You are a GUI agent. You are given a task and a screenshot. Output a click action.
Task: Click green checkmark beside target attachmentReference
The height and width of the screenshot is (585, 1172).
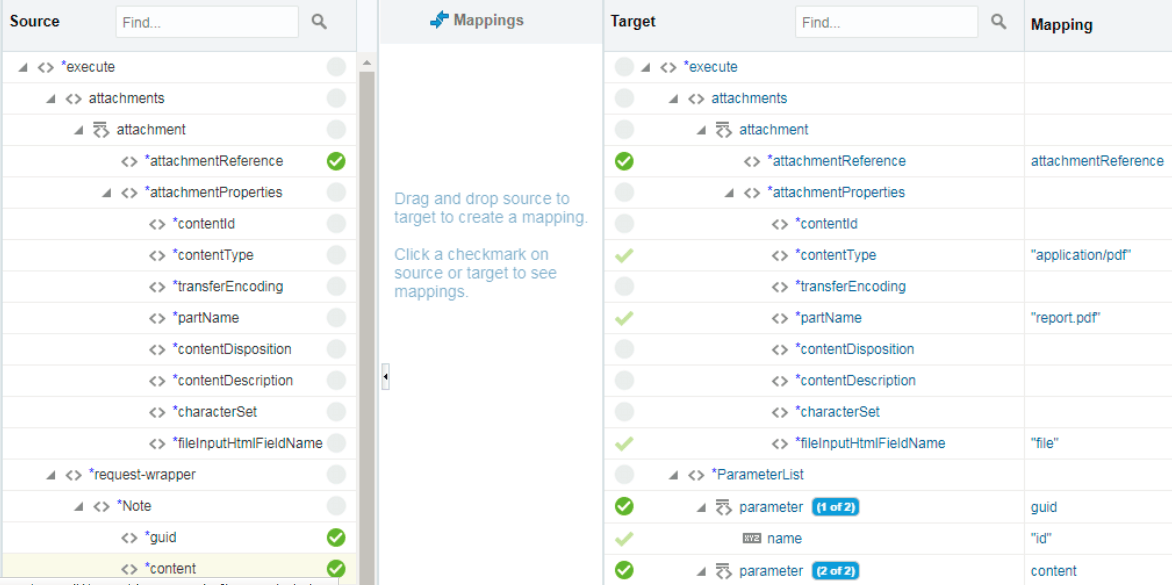point(624,161)
